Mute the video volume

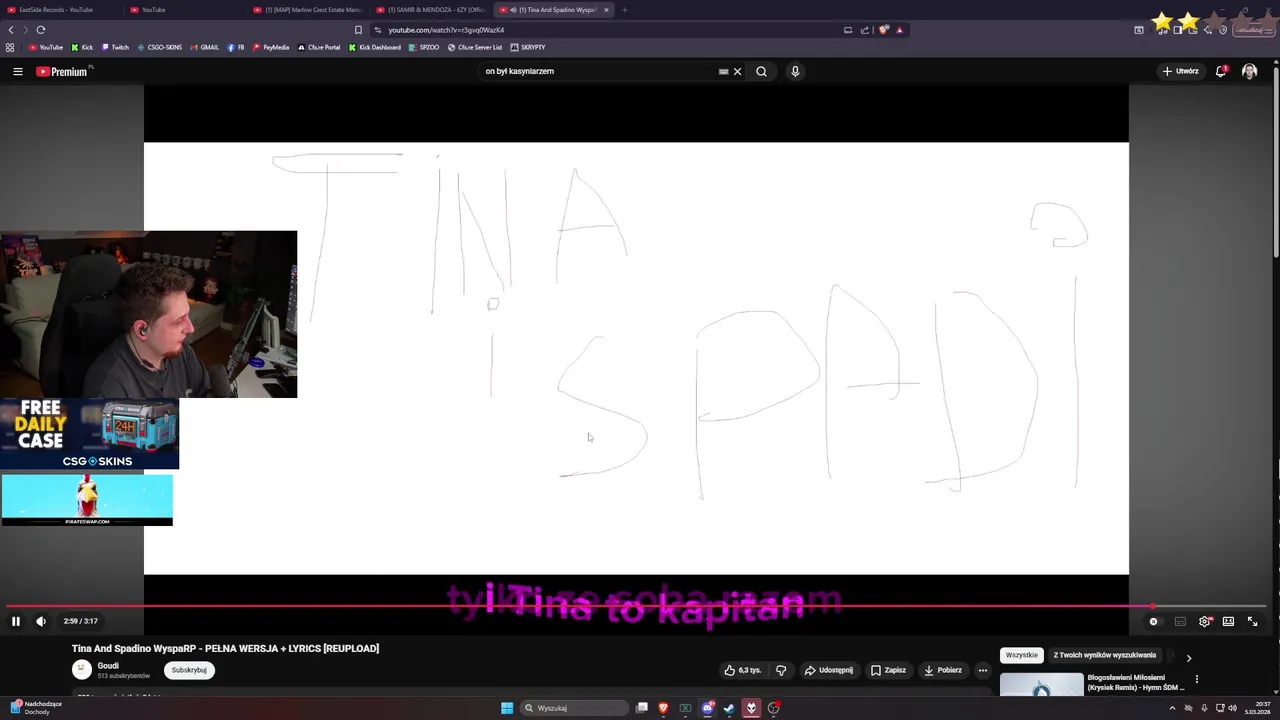coord(41,621)
